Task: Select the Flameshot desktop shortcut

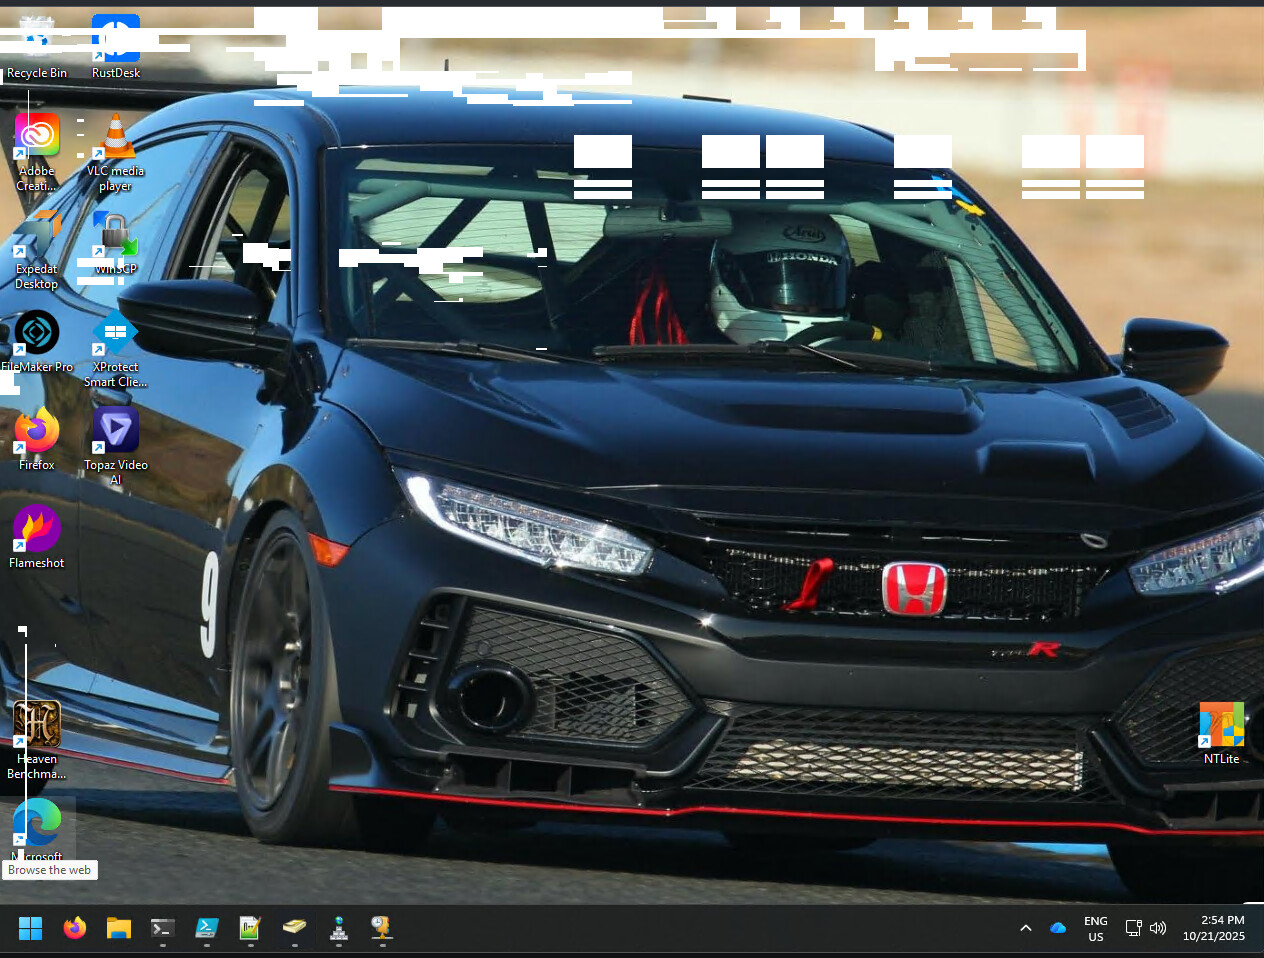Action: [x=37, y=530]
